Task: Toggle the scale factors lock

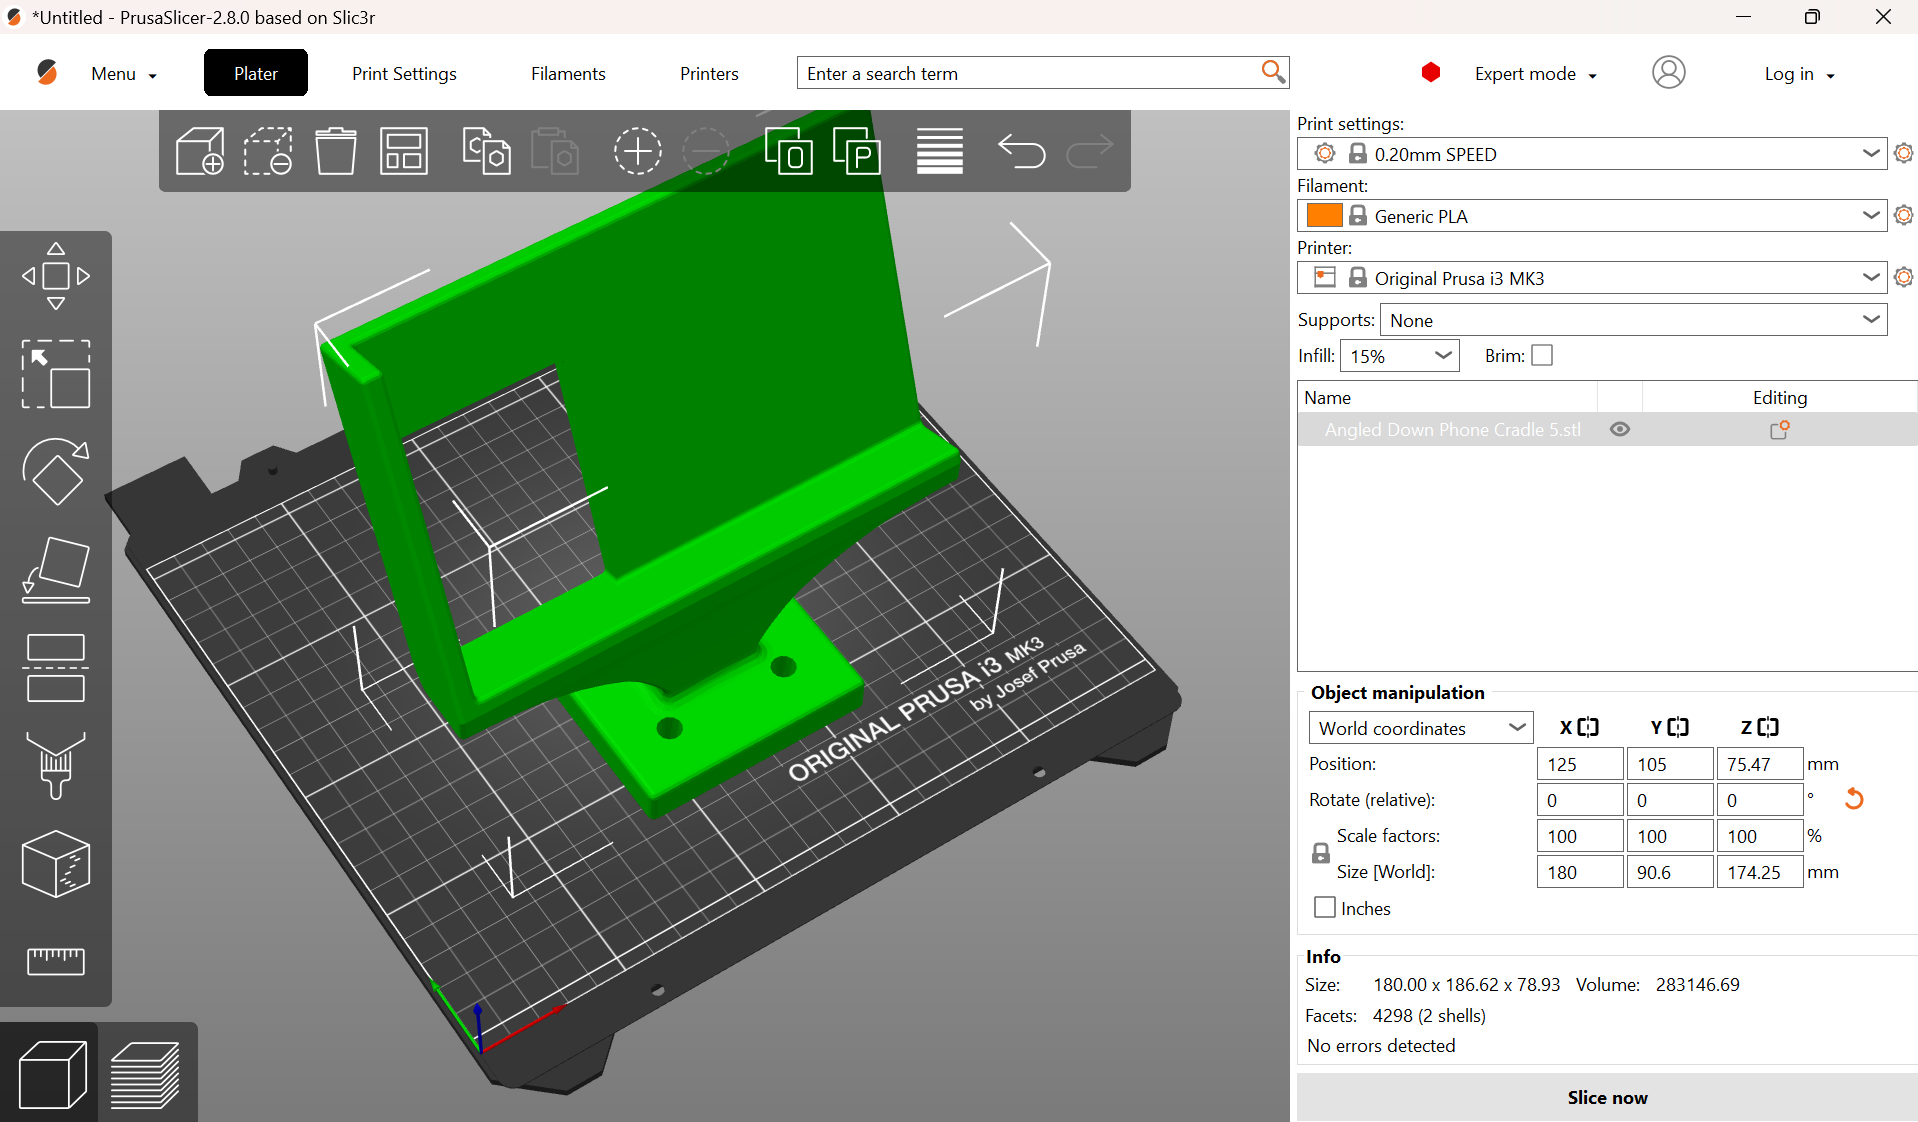Action: pyautogui.click(x=1320, y=853)
